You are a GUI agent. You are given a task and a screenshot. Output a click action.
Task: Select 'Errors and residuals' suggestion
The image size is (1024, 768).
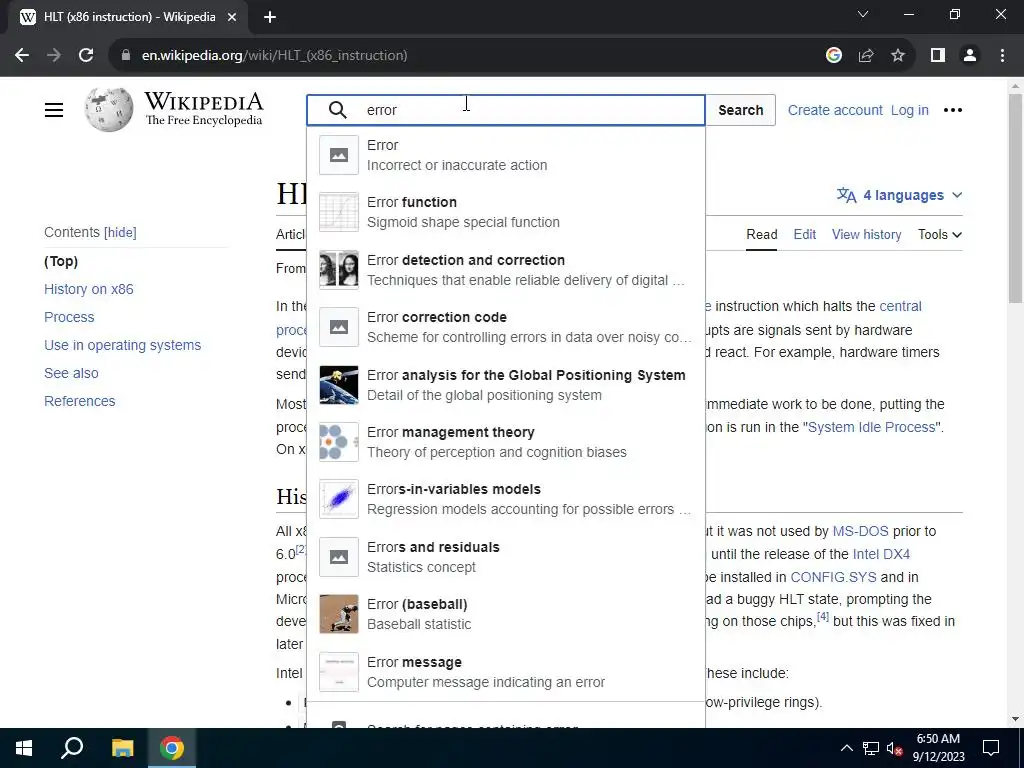pyautogui.click(x=505, y=556)
